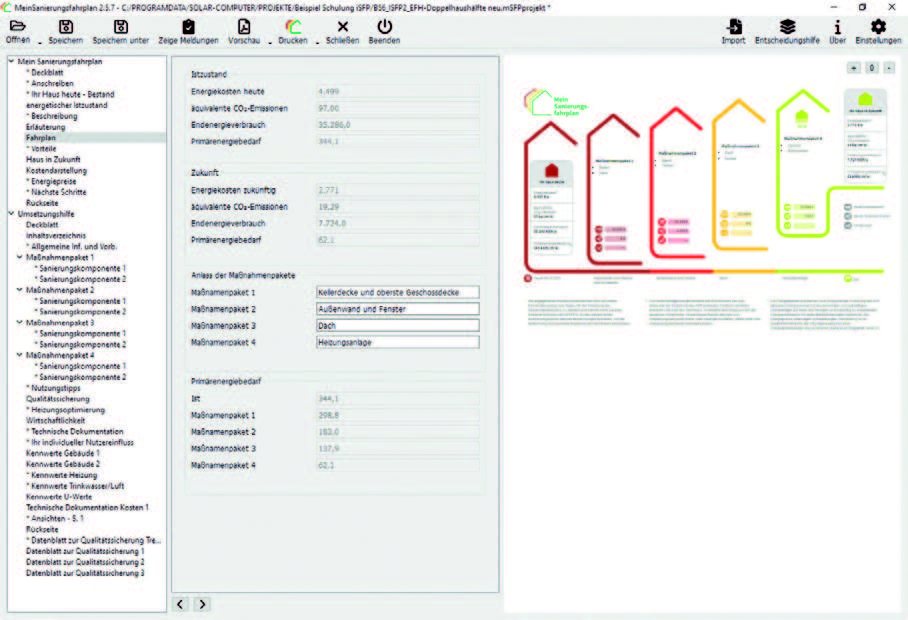Open the dropdown arrow next to Drucken
Viewport: 908px width, 620px height.
(x=317, y=42)
